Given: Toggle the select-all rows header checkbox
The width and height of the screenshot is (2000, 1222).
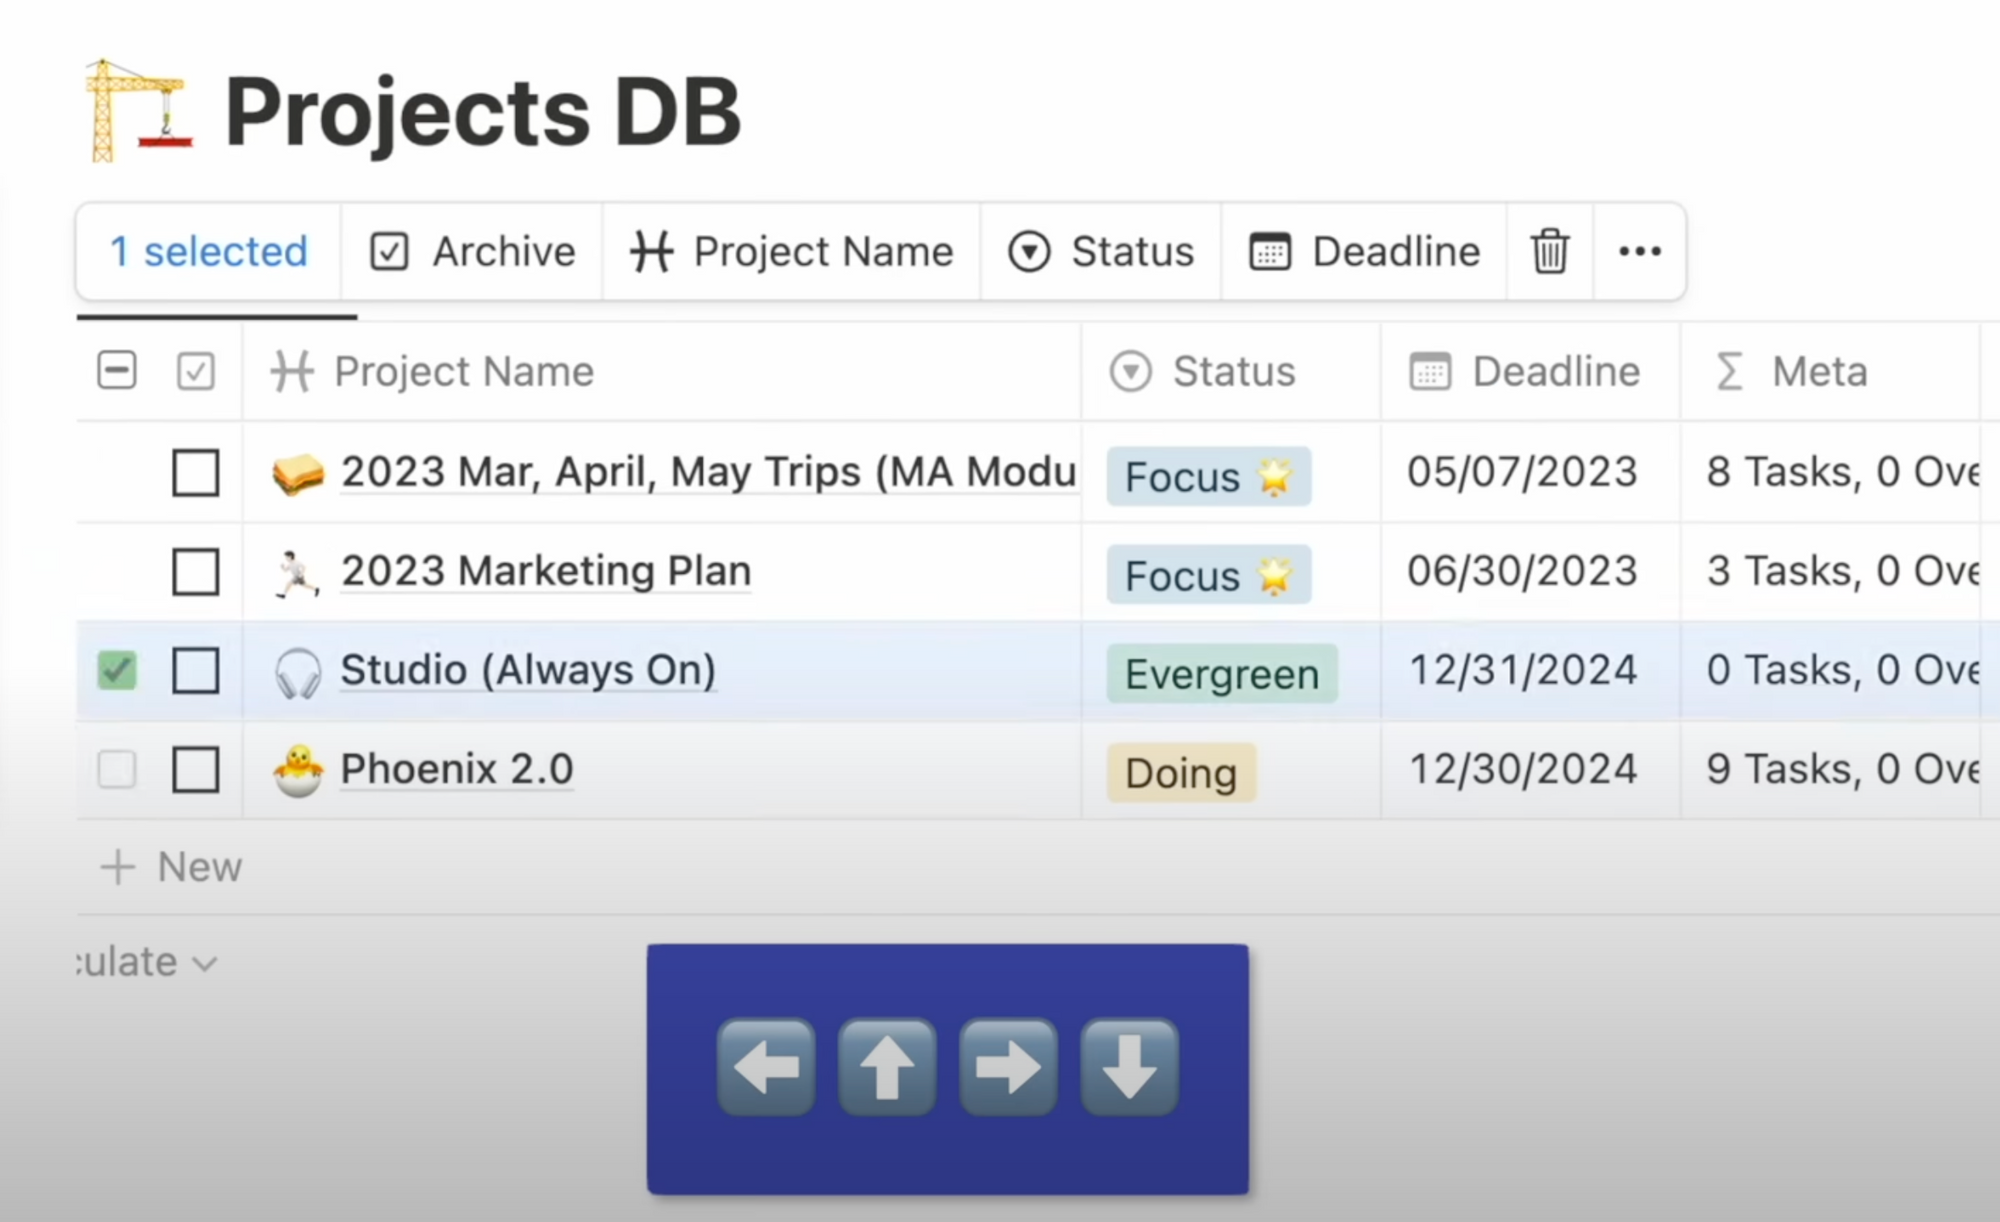Looking at the screenshot, I should pos(117,371).
